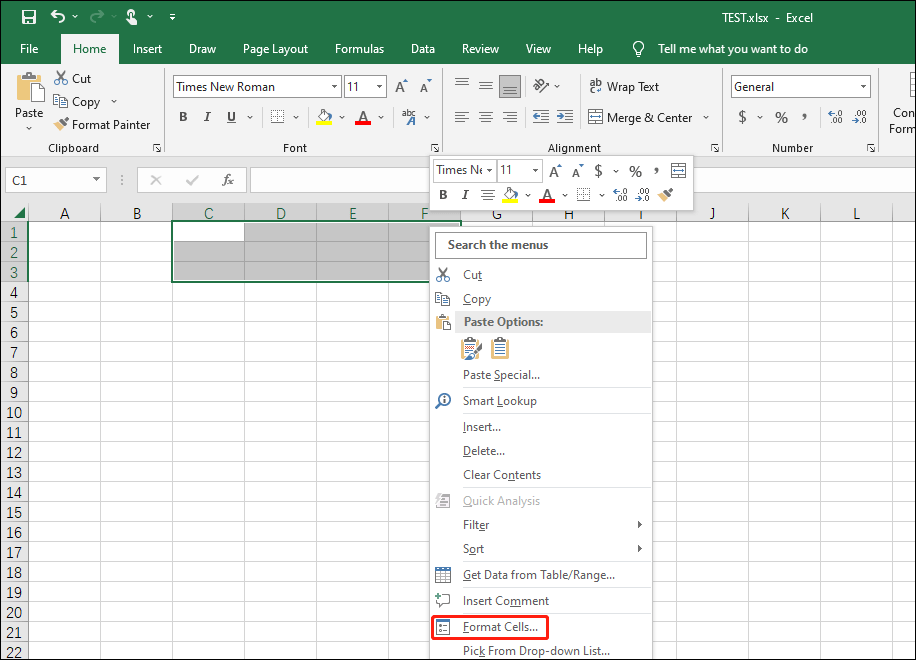Switch to the Formulas ribbon tab

pyautogui.click(x=359, y=48)
